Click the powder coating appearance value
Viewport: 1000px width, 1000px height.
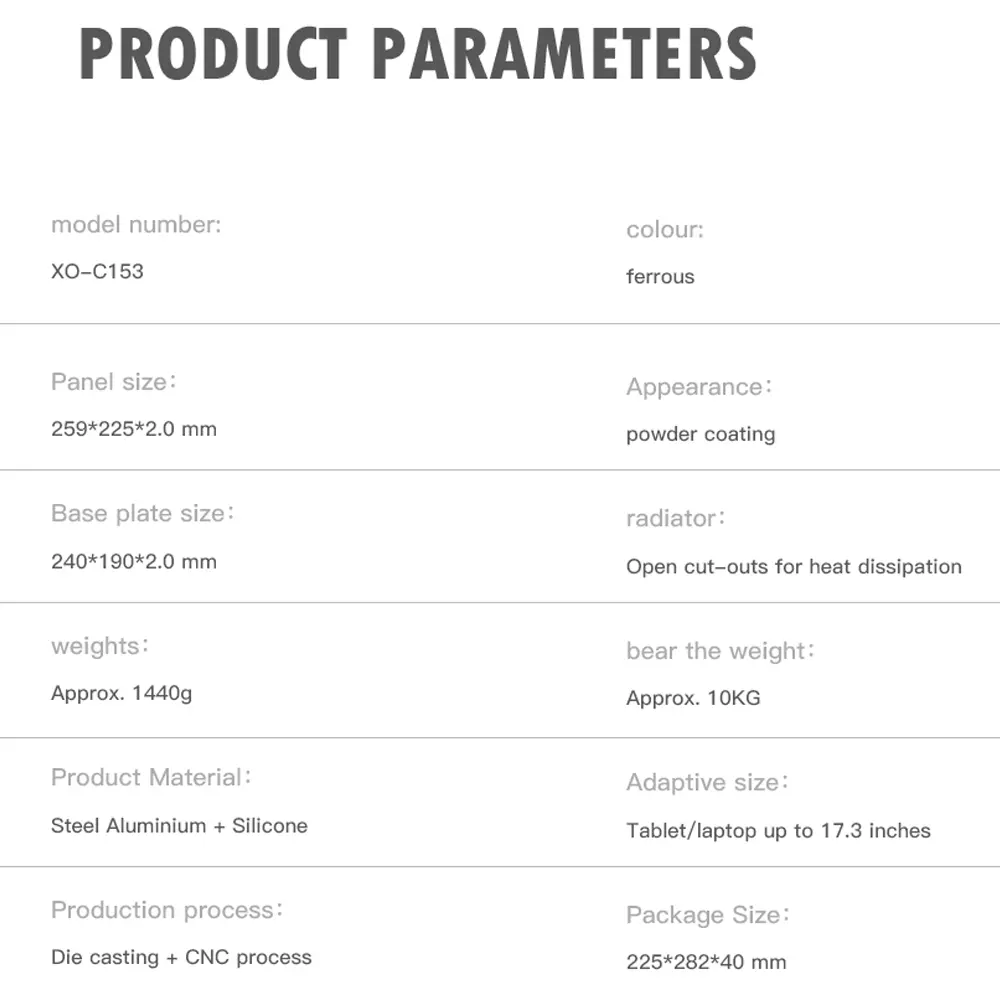point(700,434)
